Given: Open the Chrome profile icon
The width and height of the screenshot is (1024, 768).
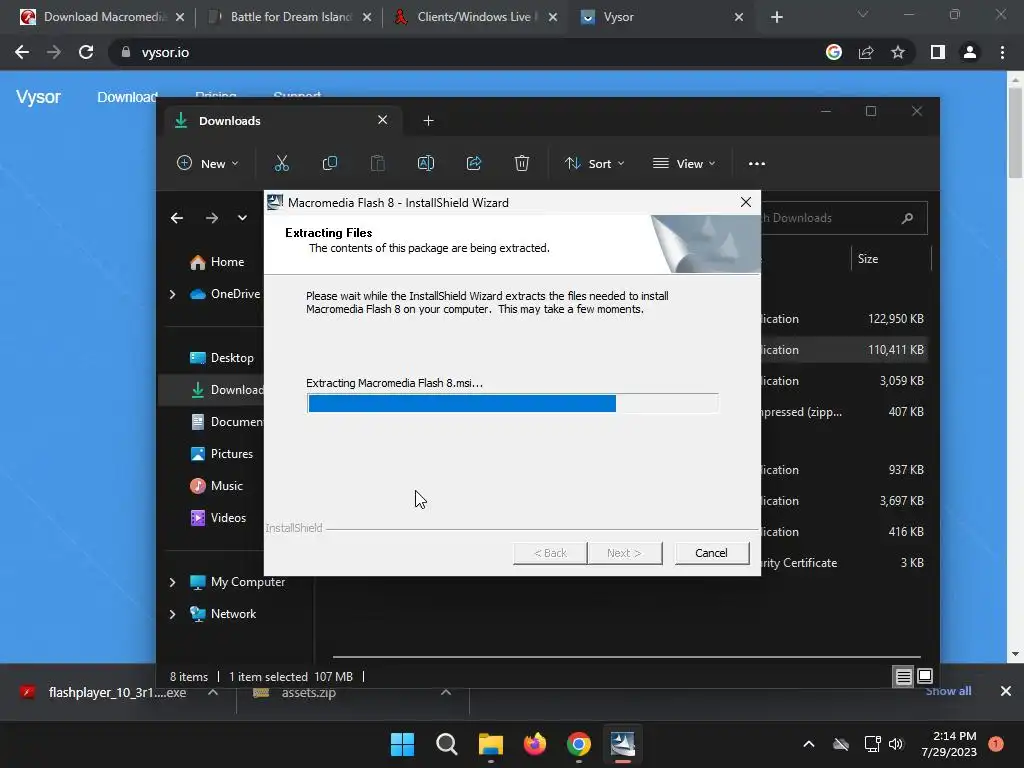Looking at the screenshot, I should click(970, 52).
